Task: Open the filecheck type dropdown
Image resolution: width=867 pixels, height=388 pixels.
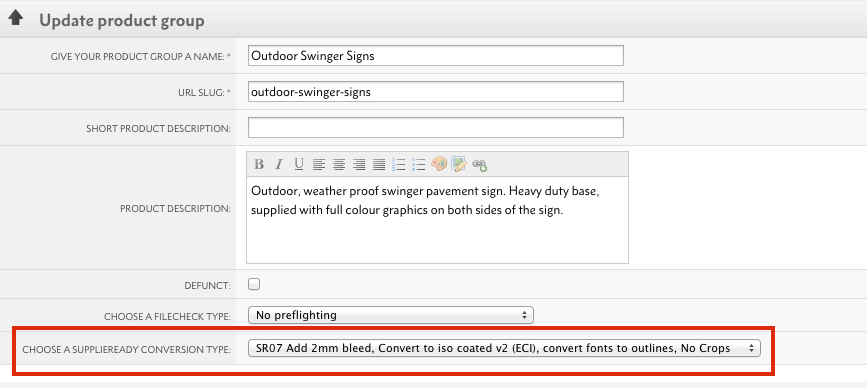Action: click(x=391, y=316)
